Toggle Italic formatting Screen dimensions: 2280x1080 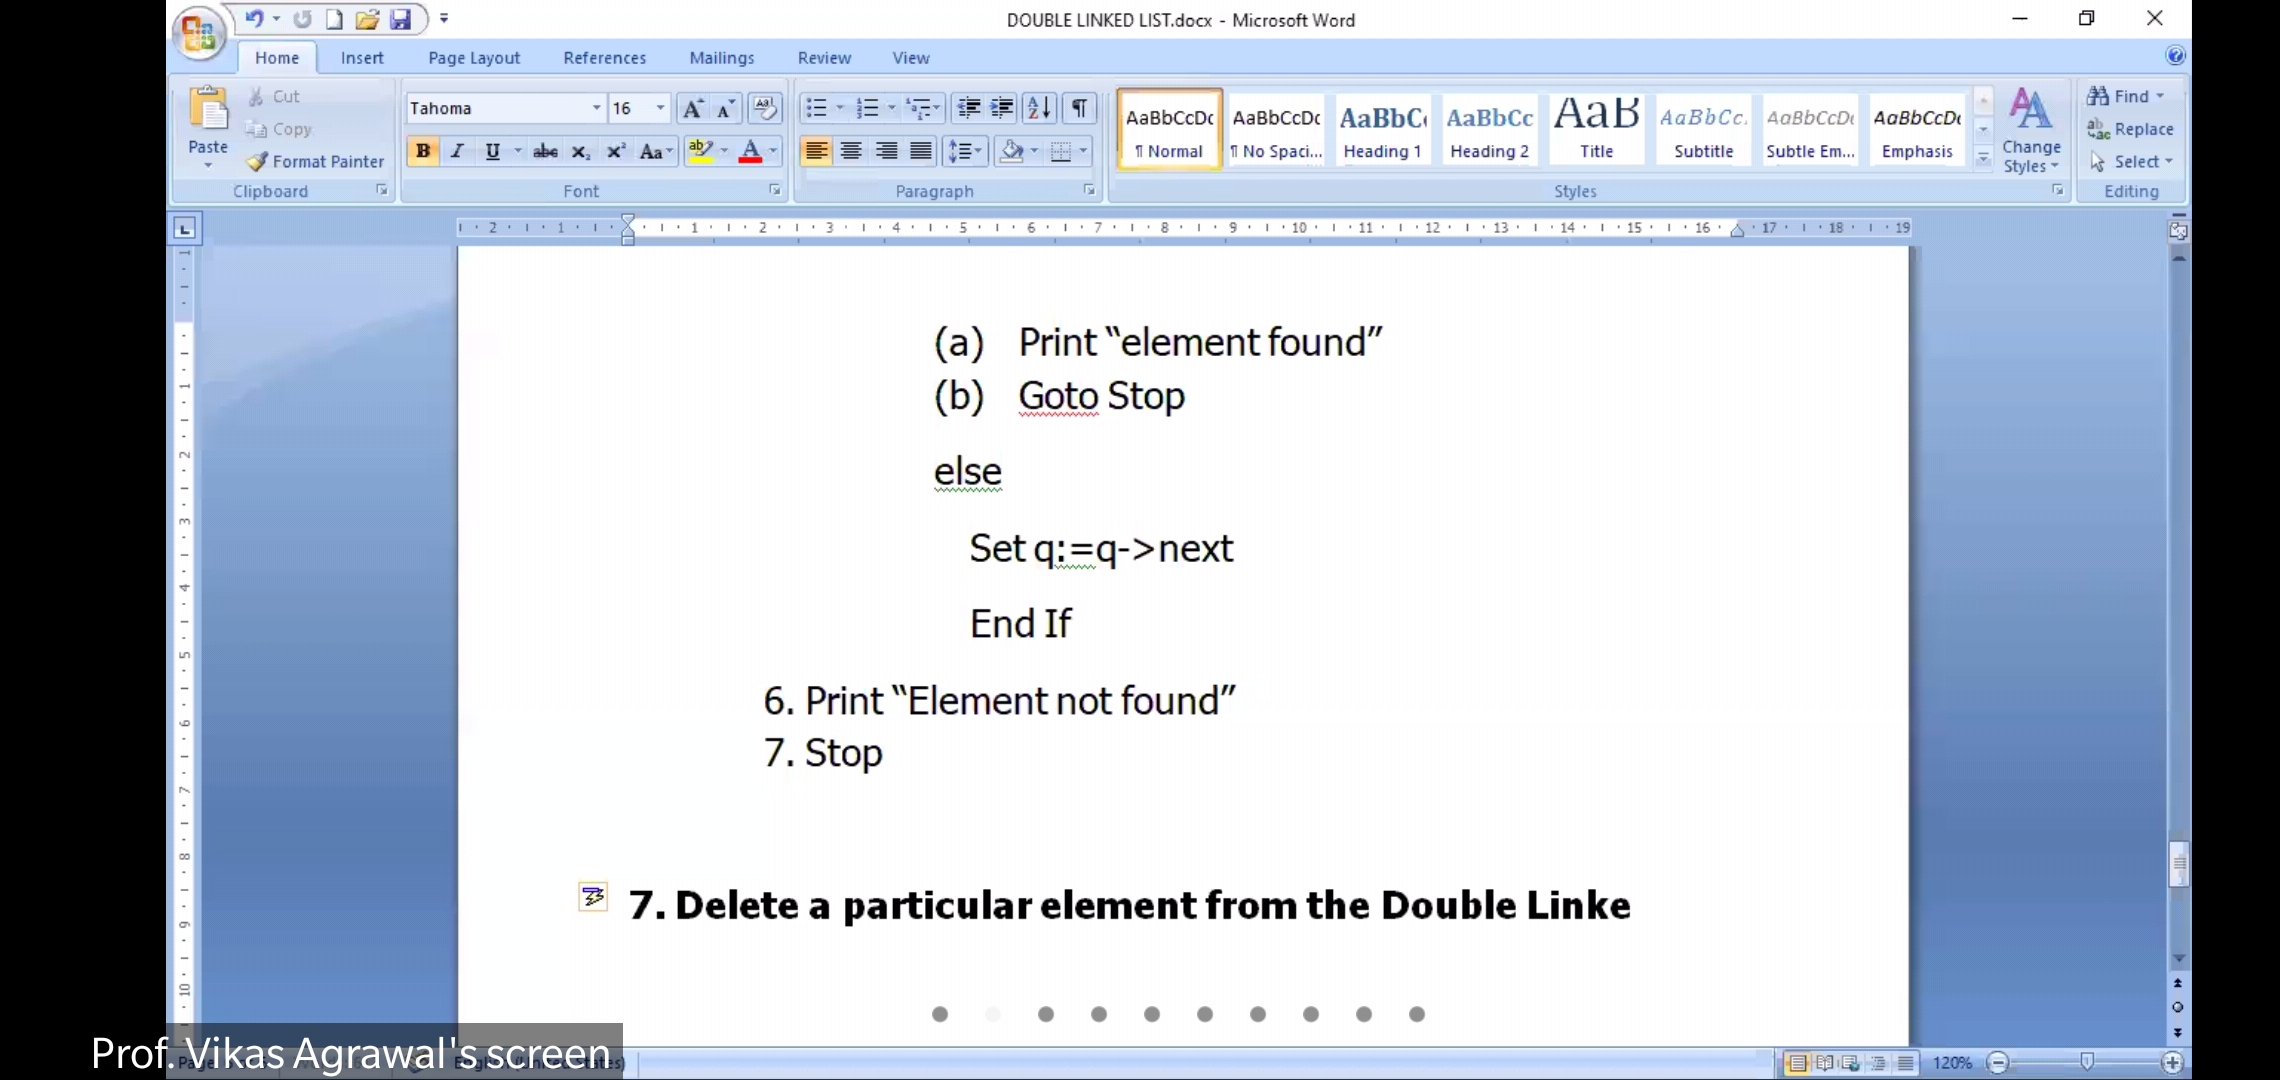click(457, 151)
